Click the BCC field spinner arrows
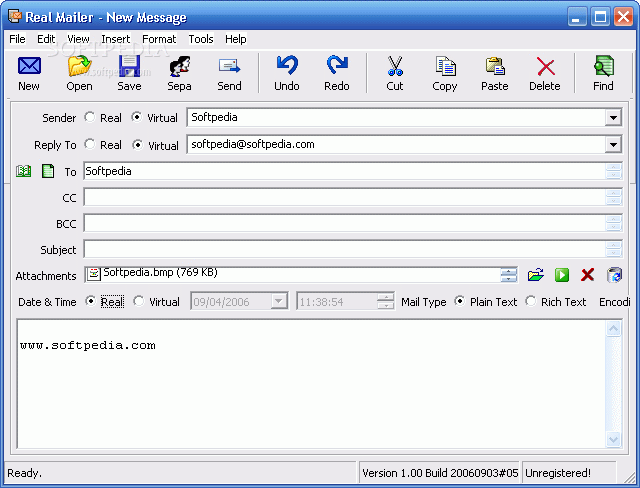The width and height of the screenshot is (640, 488). click(x=613, y=224)
